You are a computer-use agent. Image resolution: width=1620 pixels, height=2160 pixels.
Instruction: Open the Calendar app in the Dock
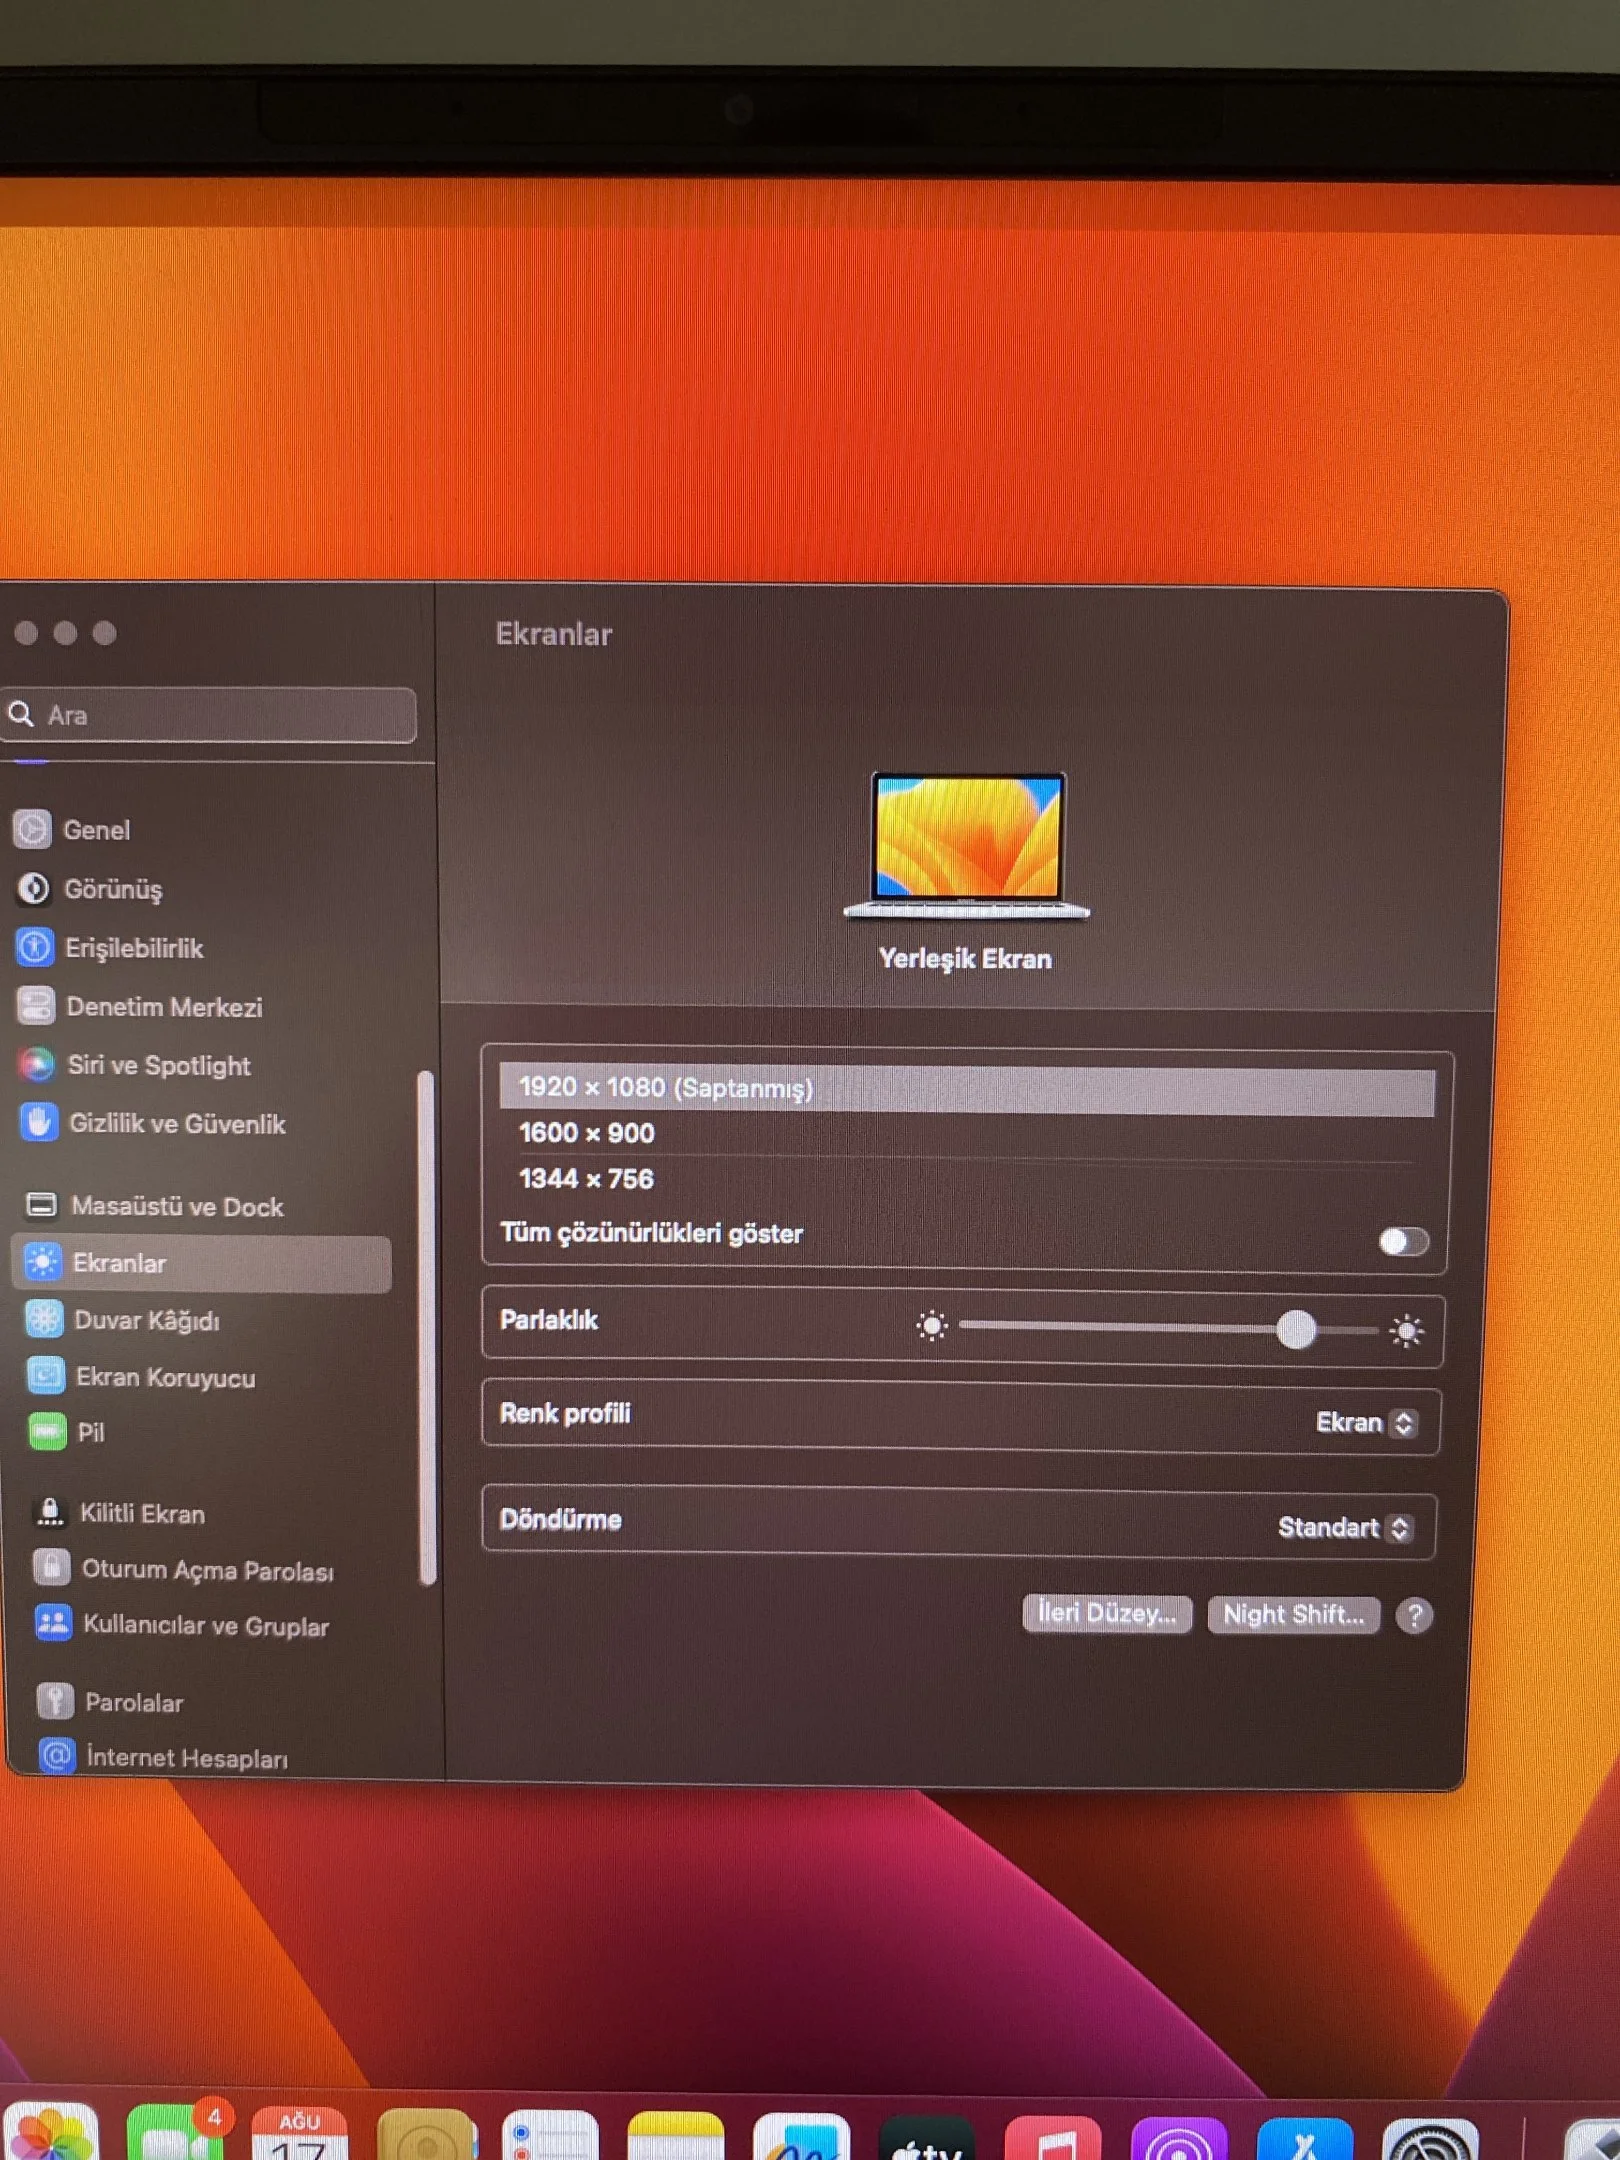300,2133
